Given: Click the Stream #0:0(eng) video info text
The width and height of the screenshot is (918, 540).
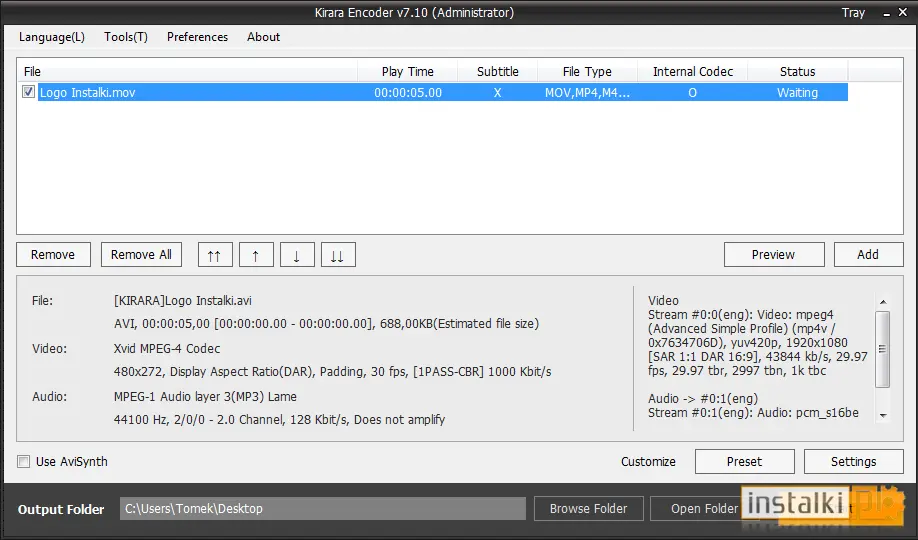Looking at the screenshot, I should pyautogui.click(x=758, y=343).
